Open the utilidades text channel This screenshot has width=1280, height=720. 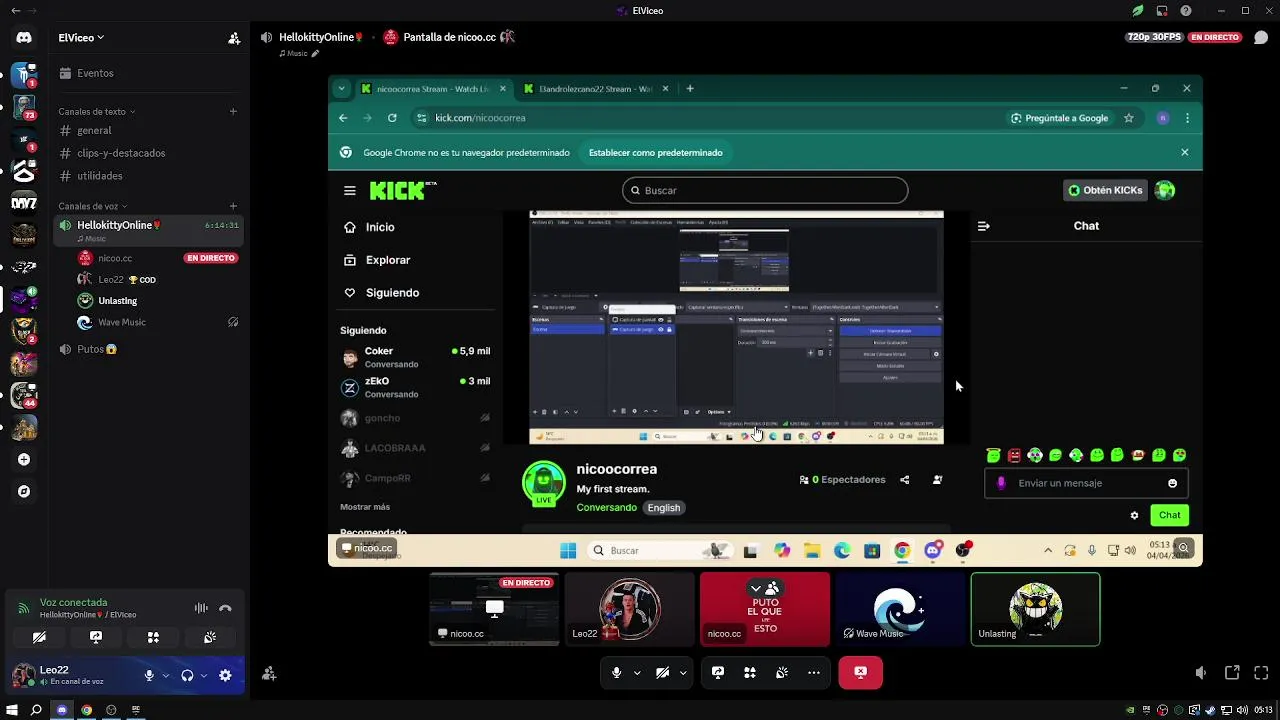[x=148, y=176]
